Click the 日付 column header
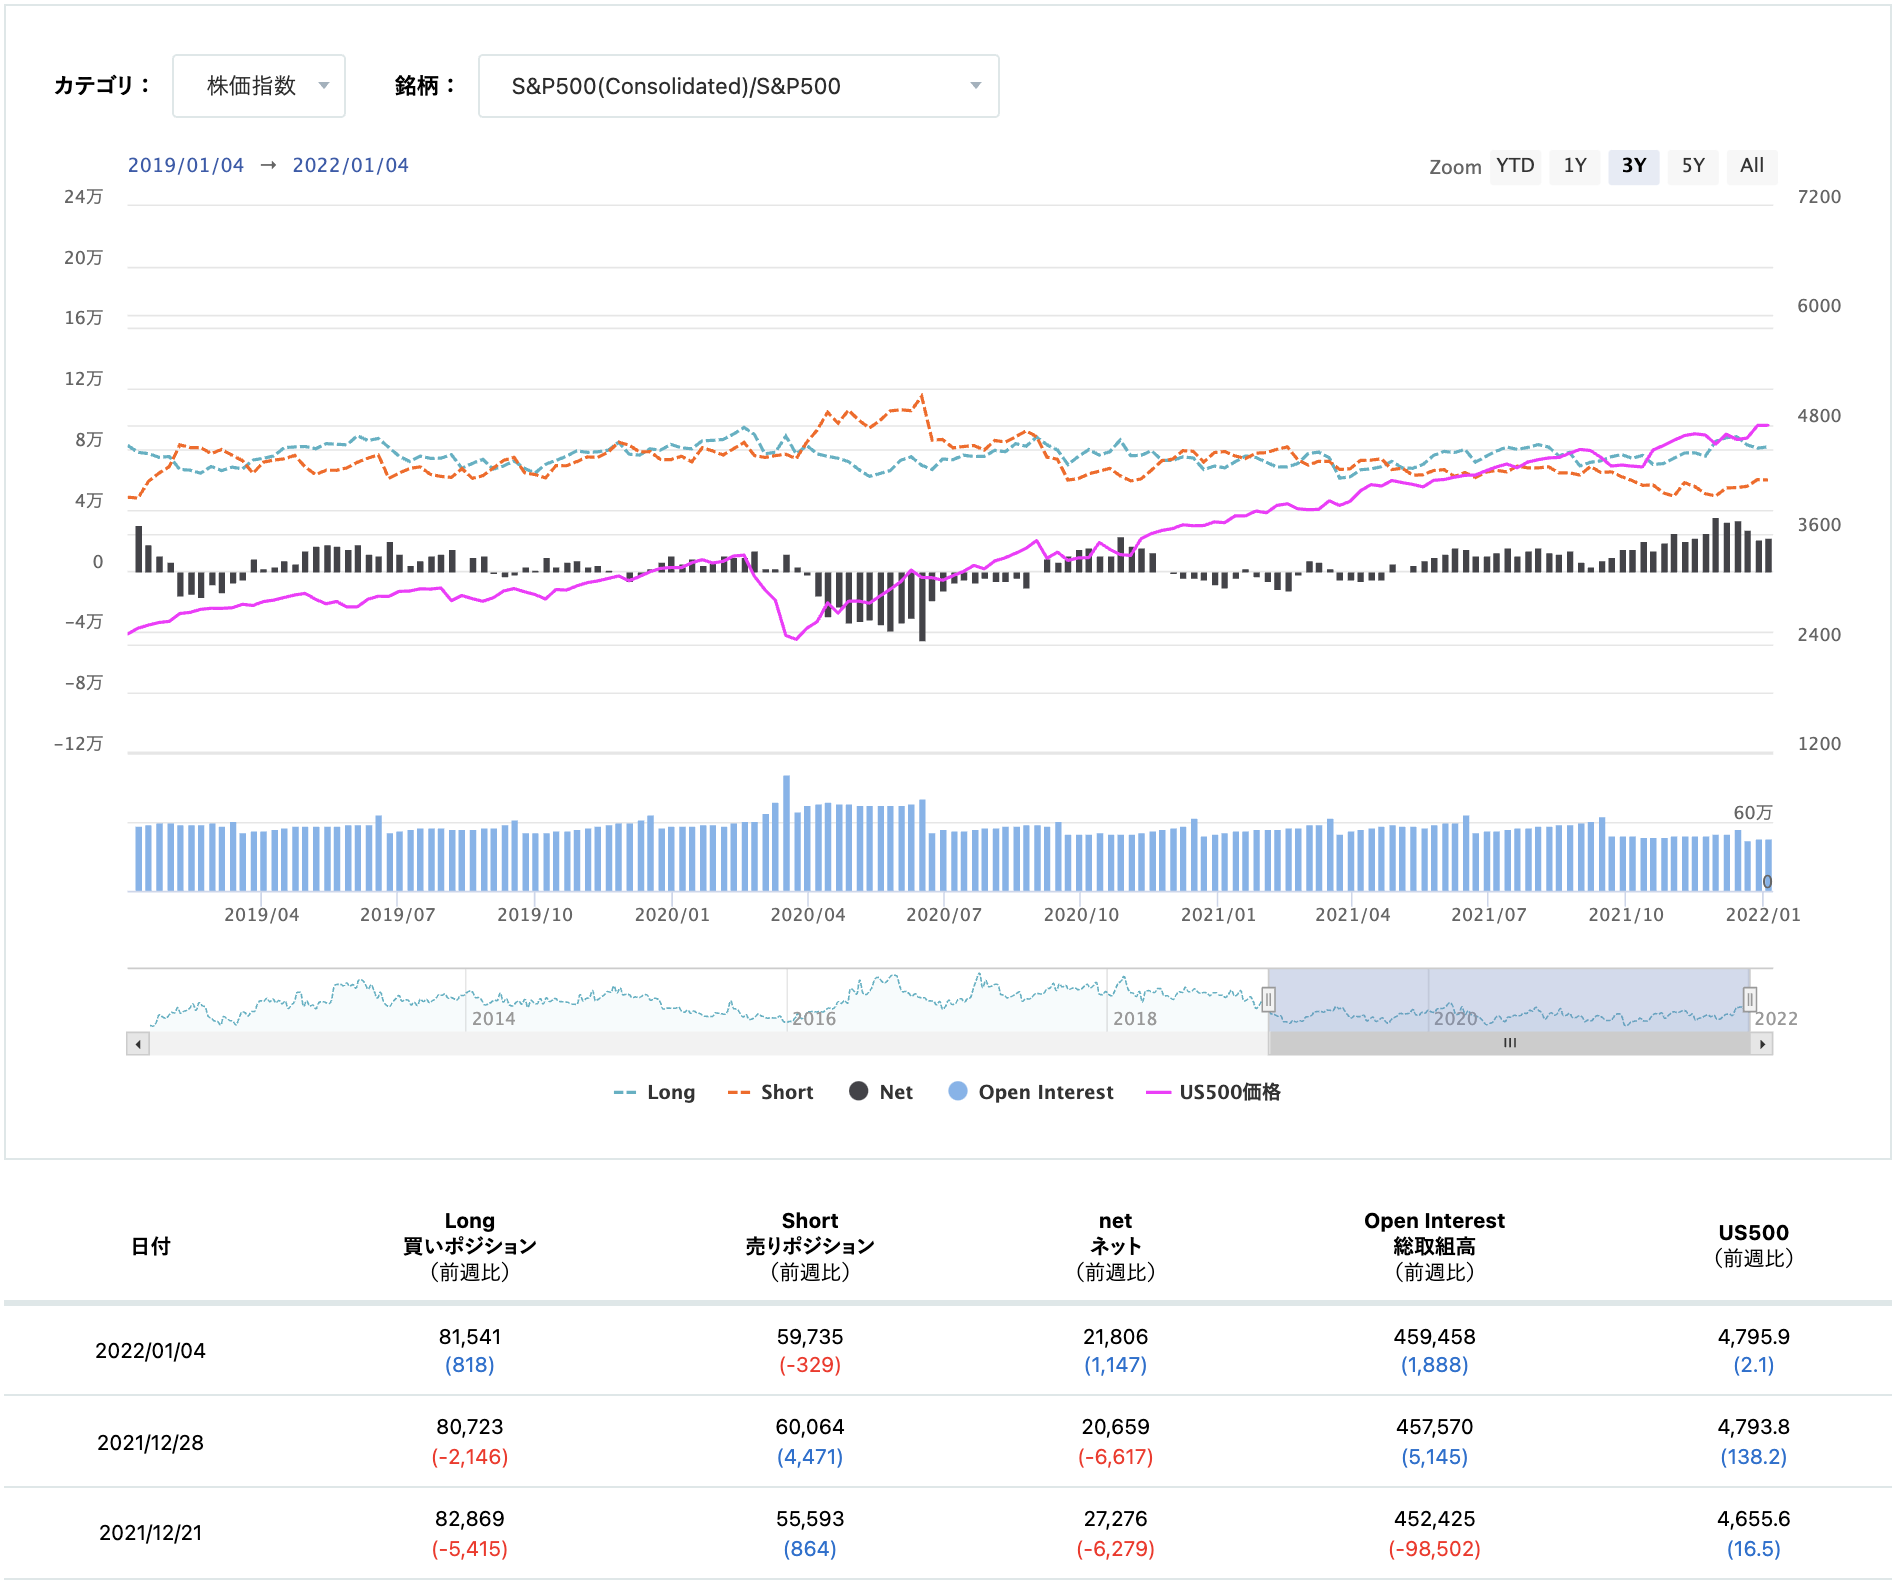The width and height of the screenshot is (1900, 1588). coord(151,1246)
